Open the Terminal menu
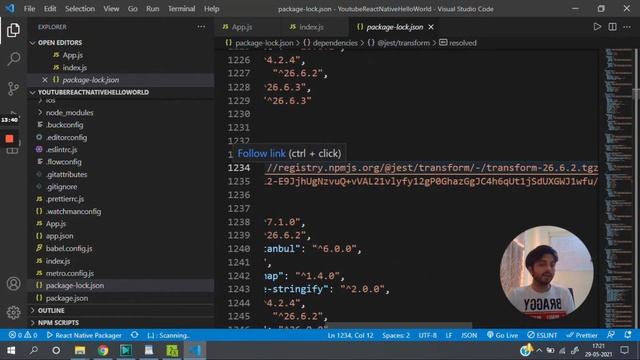Screen dimensions: 640x360 point(181,9)
